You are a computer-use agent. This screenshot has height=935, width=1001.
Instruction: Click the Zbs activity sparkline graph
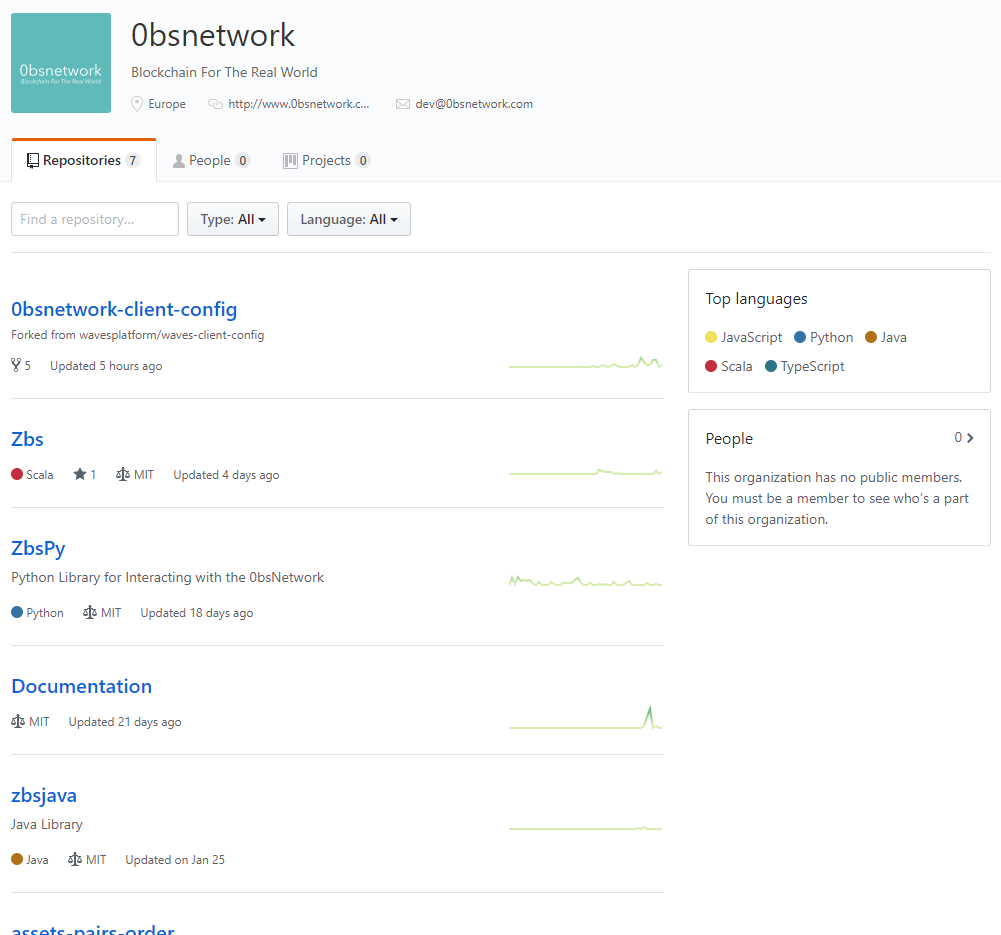click(585, 472)
